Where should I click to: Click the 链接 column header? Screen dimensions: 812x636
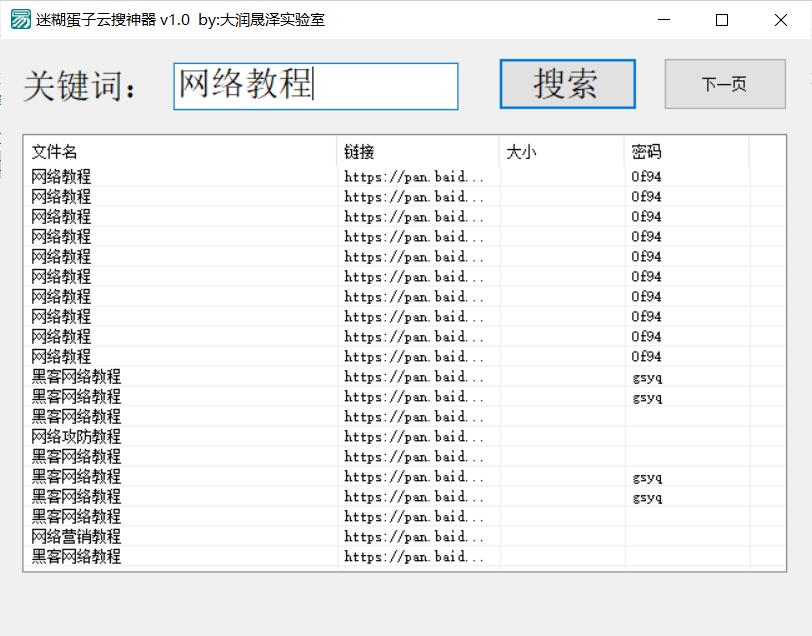click(360, 151)
